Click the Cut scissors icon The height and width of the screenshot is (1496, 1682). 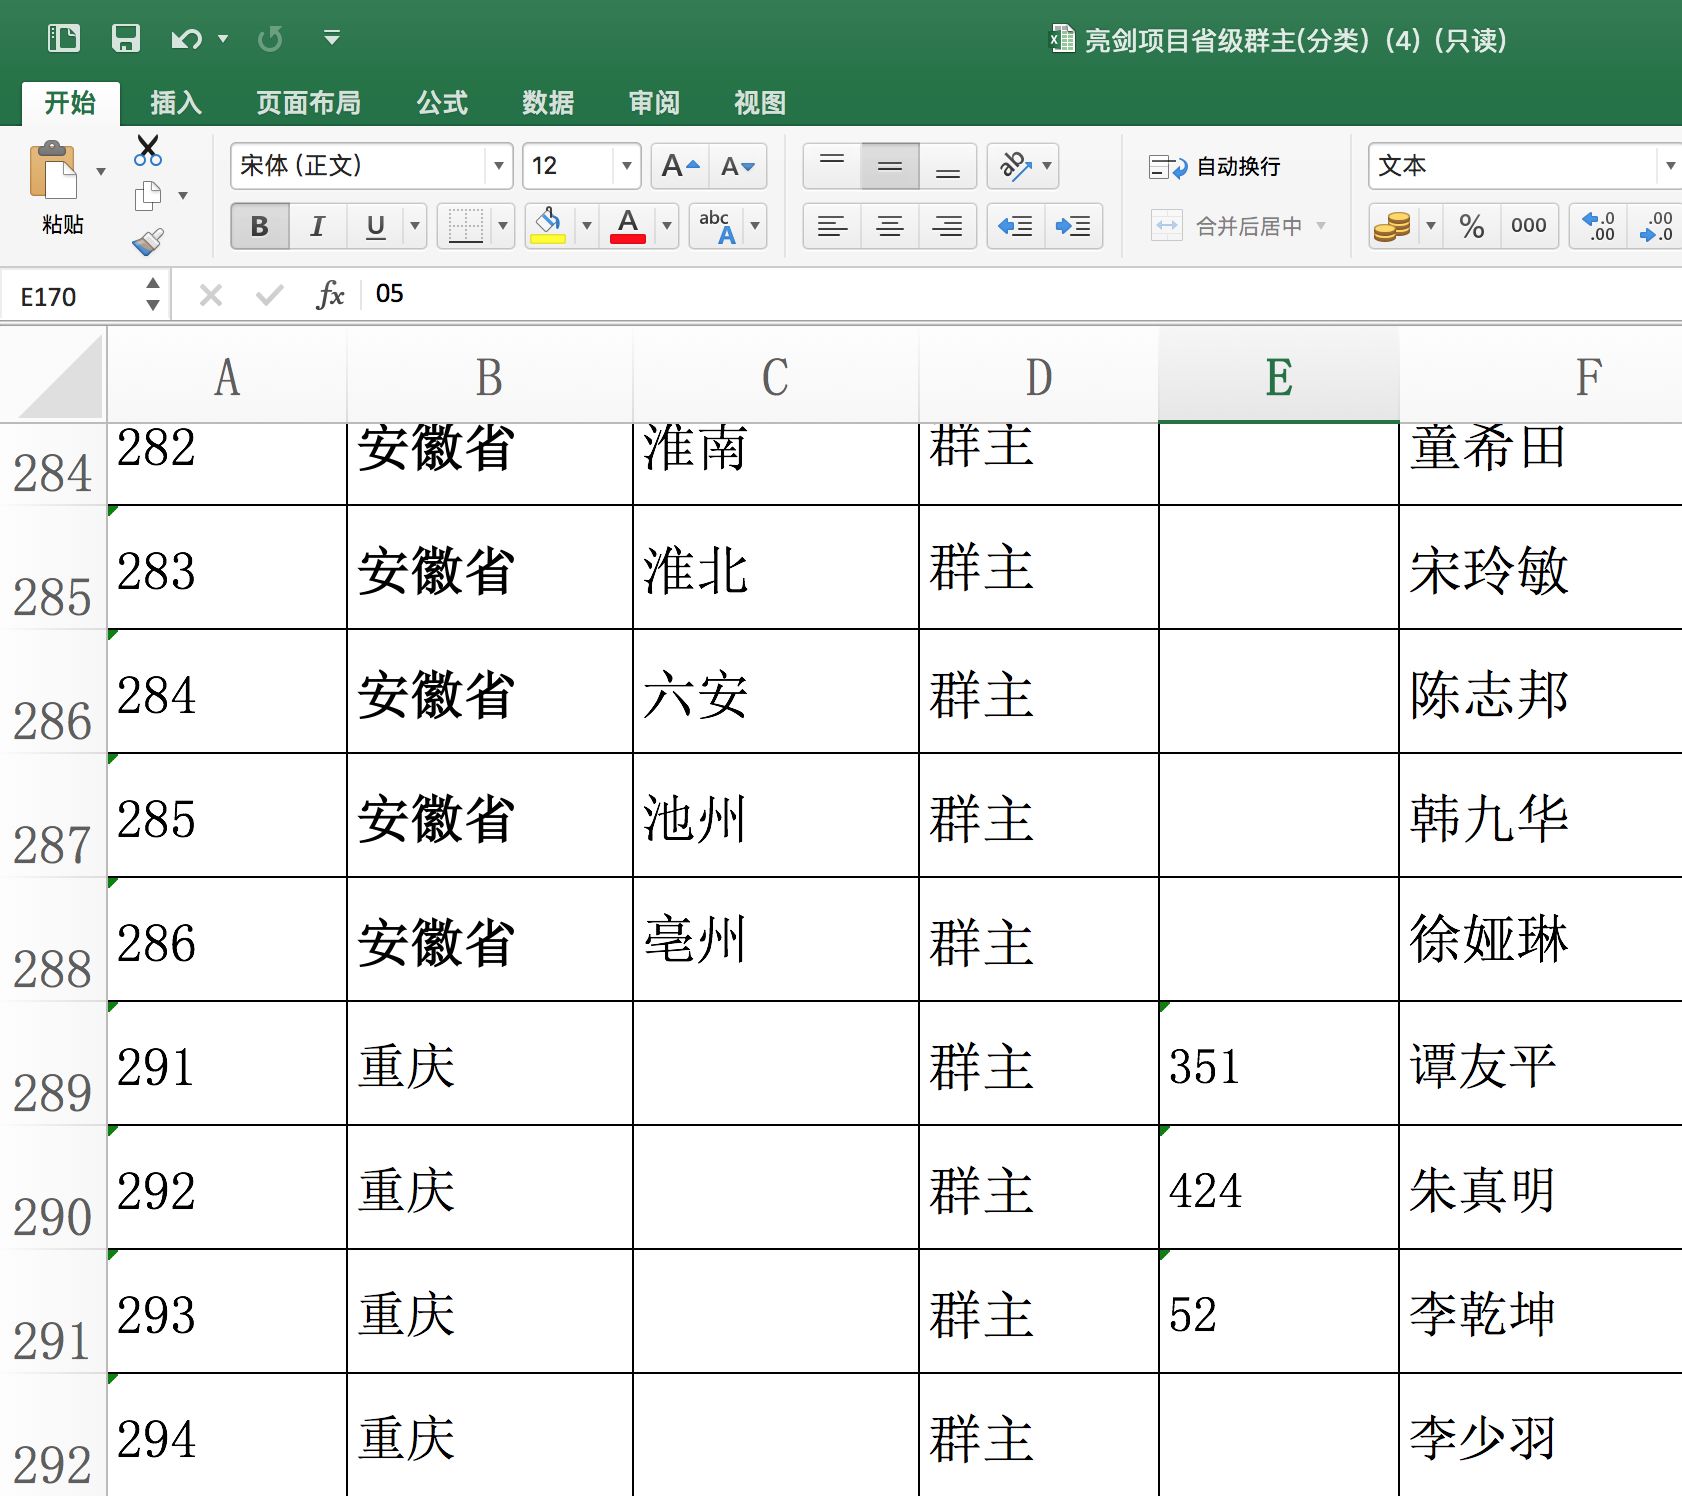148,151
